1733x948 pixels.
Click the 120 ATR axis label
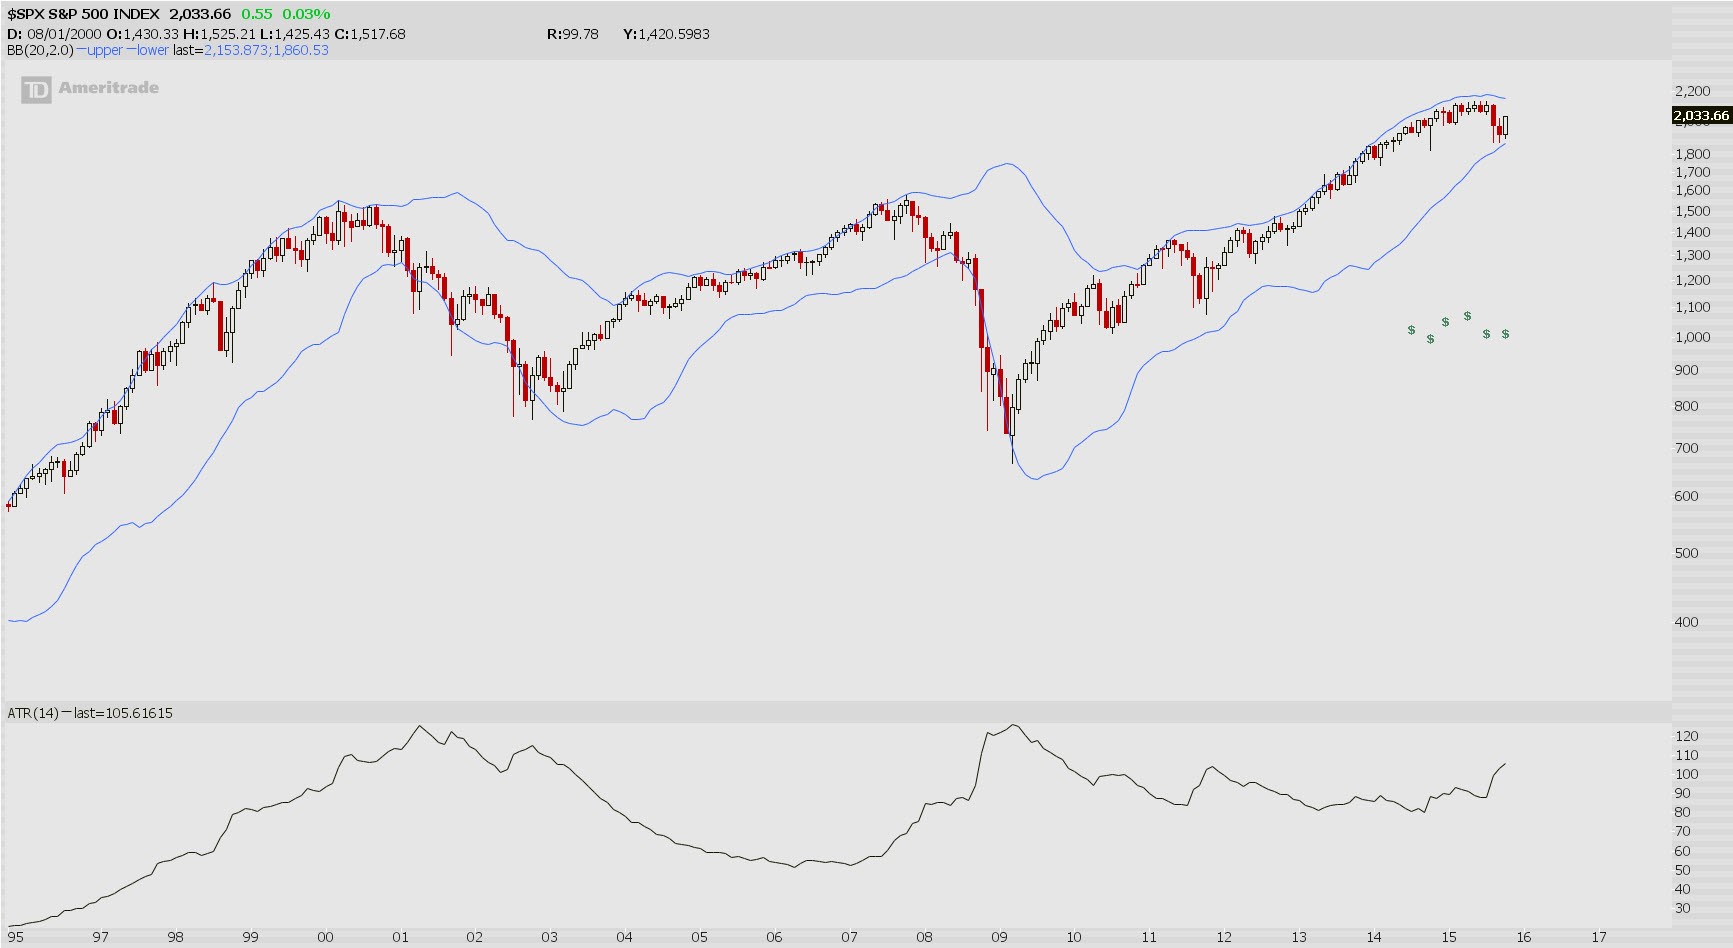[1686, 736]
